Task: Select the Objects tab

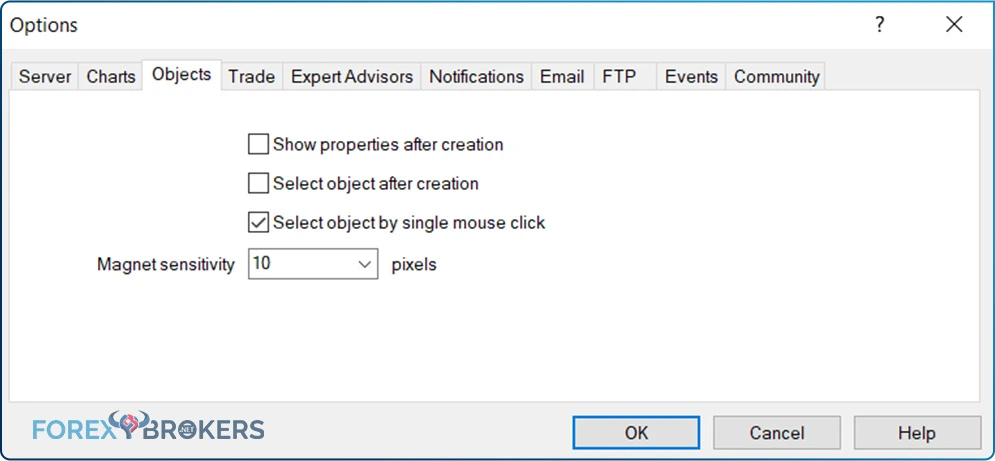Action: coord(181,75)
